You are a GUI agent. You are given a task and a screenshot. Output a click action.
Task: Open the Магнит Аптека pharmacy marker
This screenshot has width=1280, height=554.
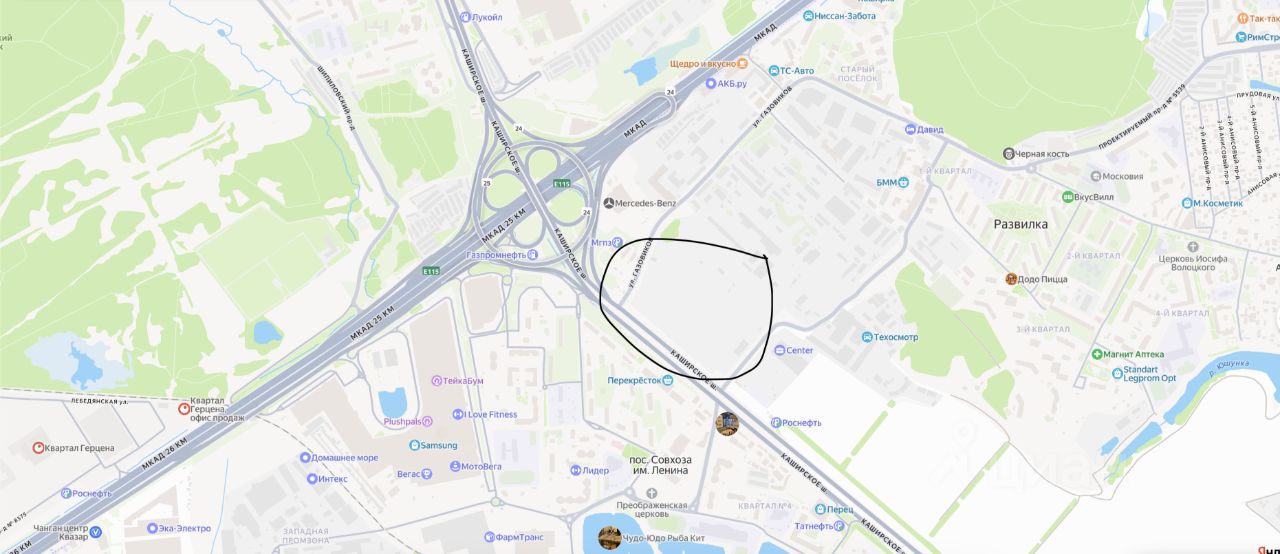pos(1097,354)
